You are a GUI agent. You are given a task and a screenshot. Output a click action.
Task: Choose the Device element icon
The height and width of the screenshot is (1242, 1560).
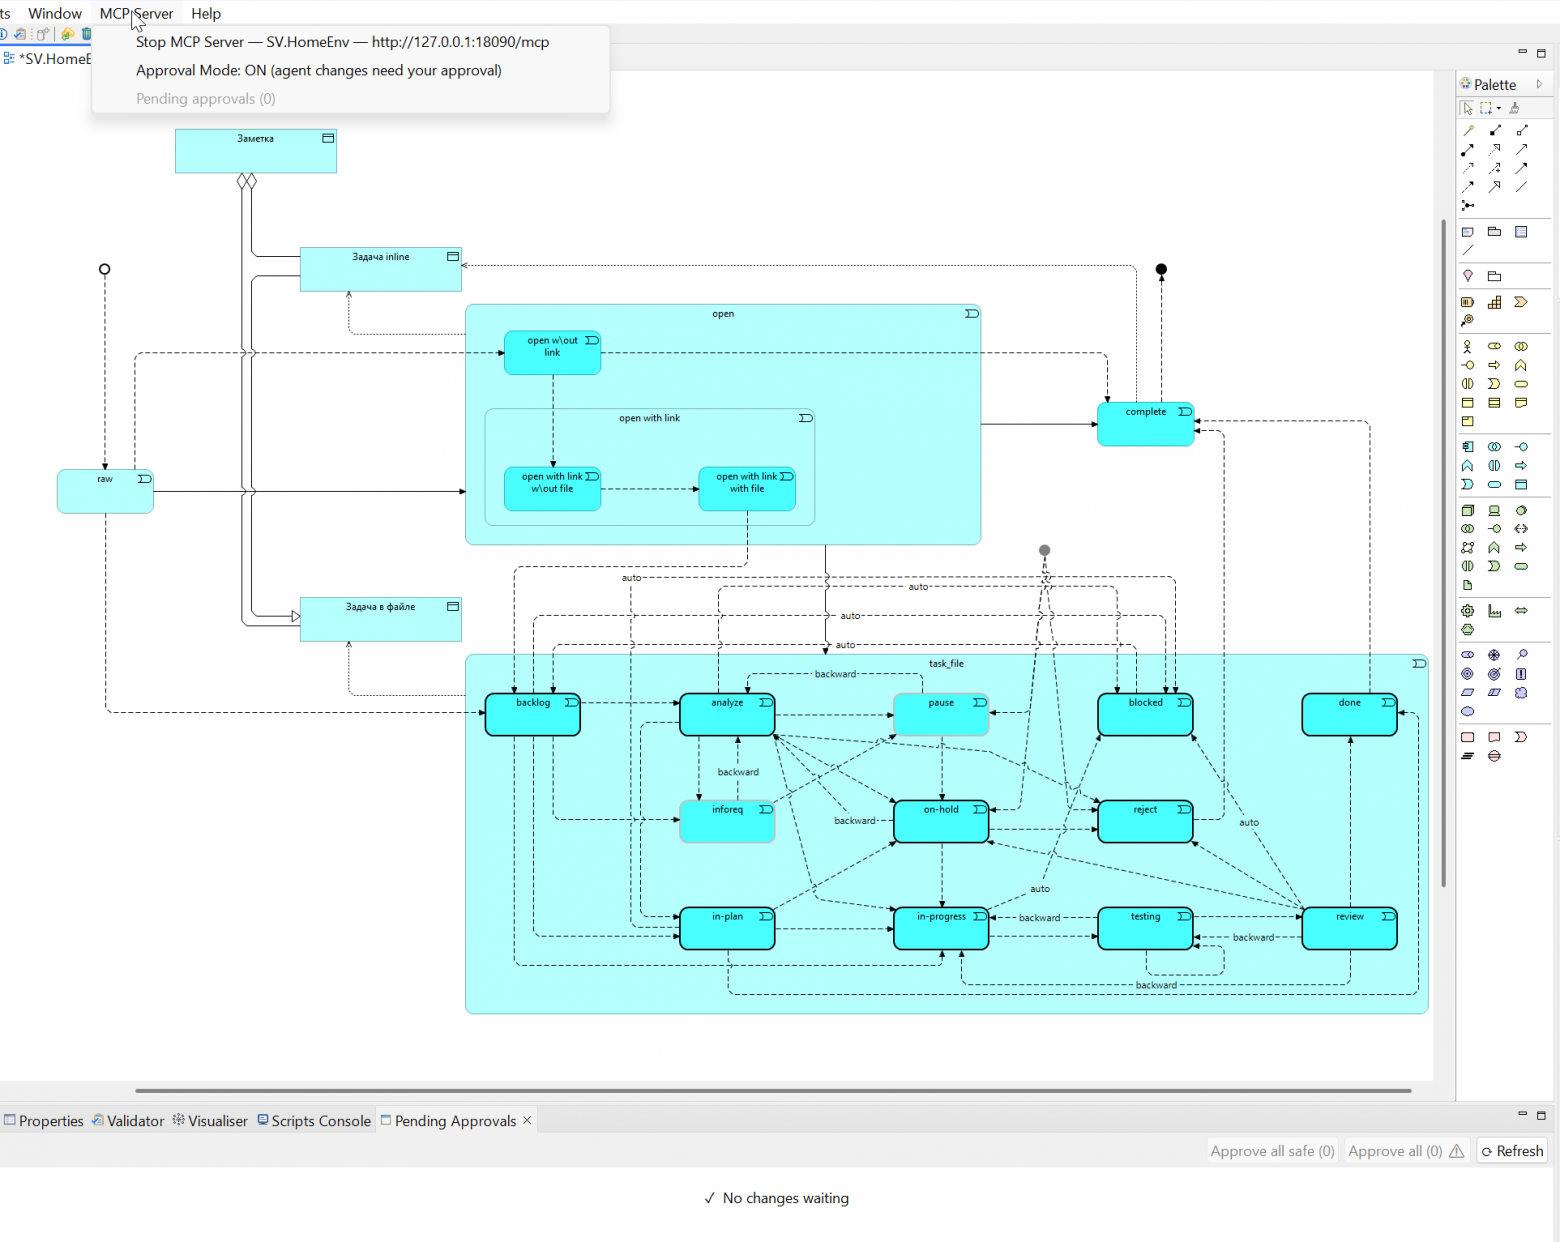1495,510
